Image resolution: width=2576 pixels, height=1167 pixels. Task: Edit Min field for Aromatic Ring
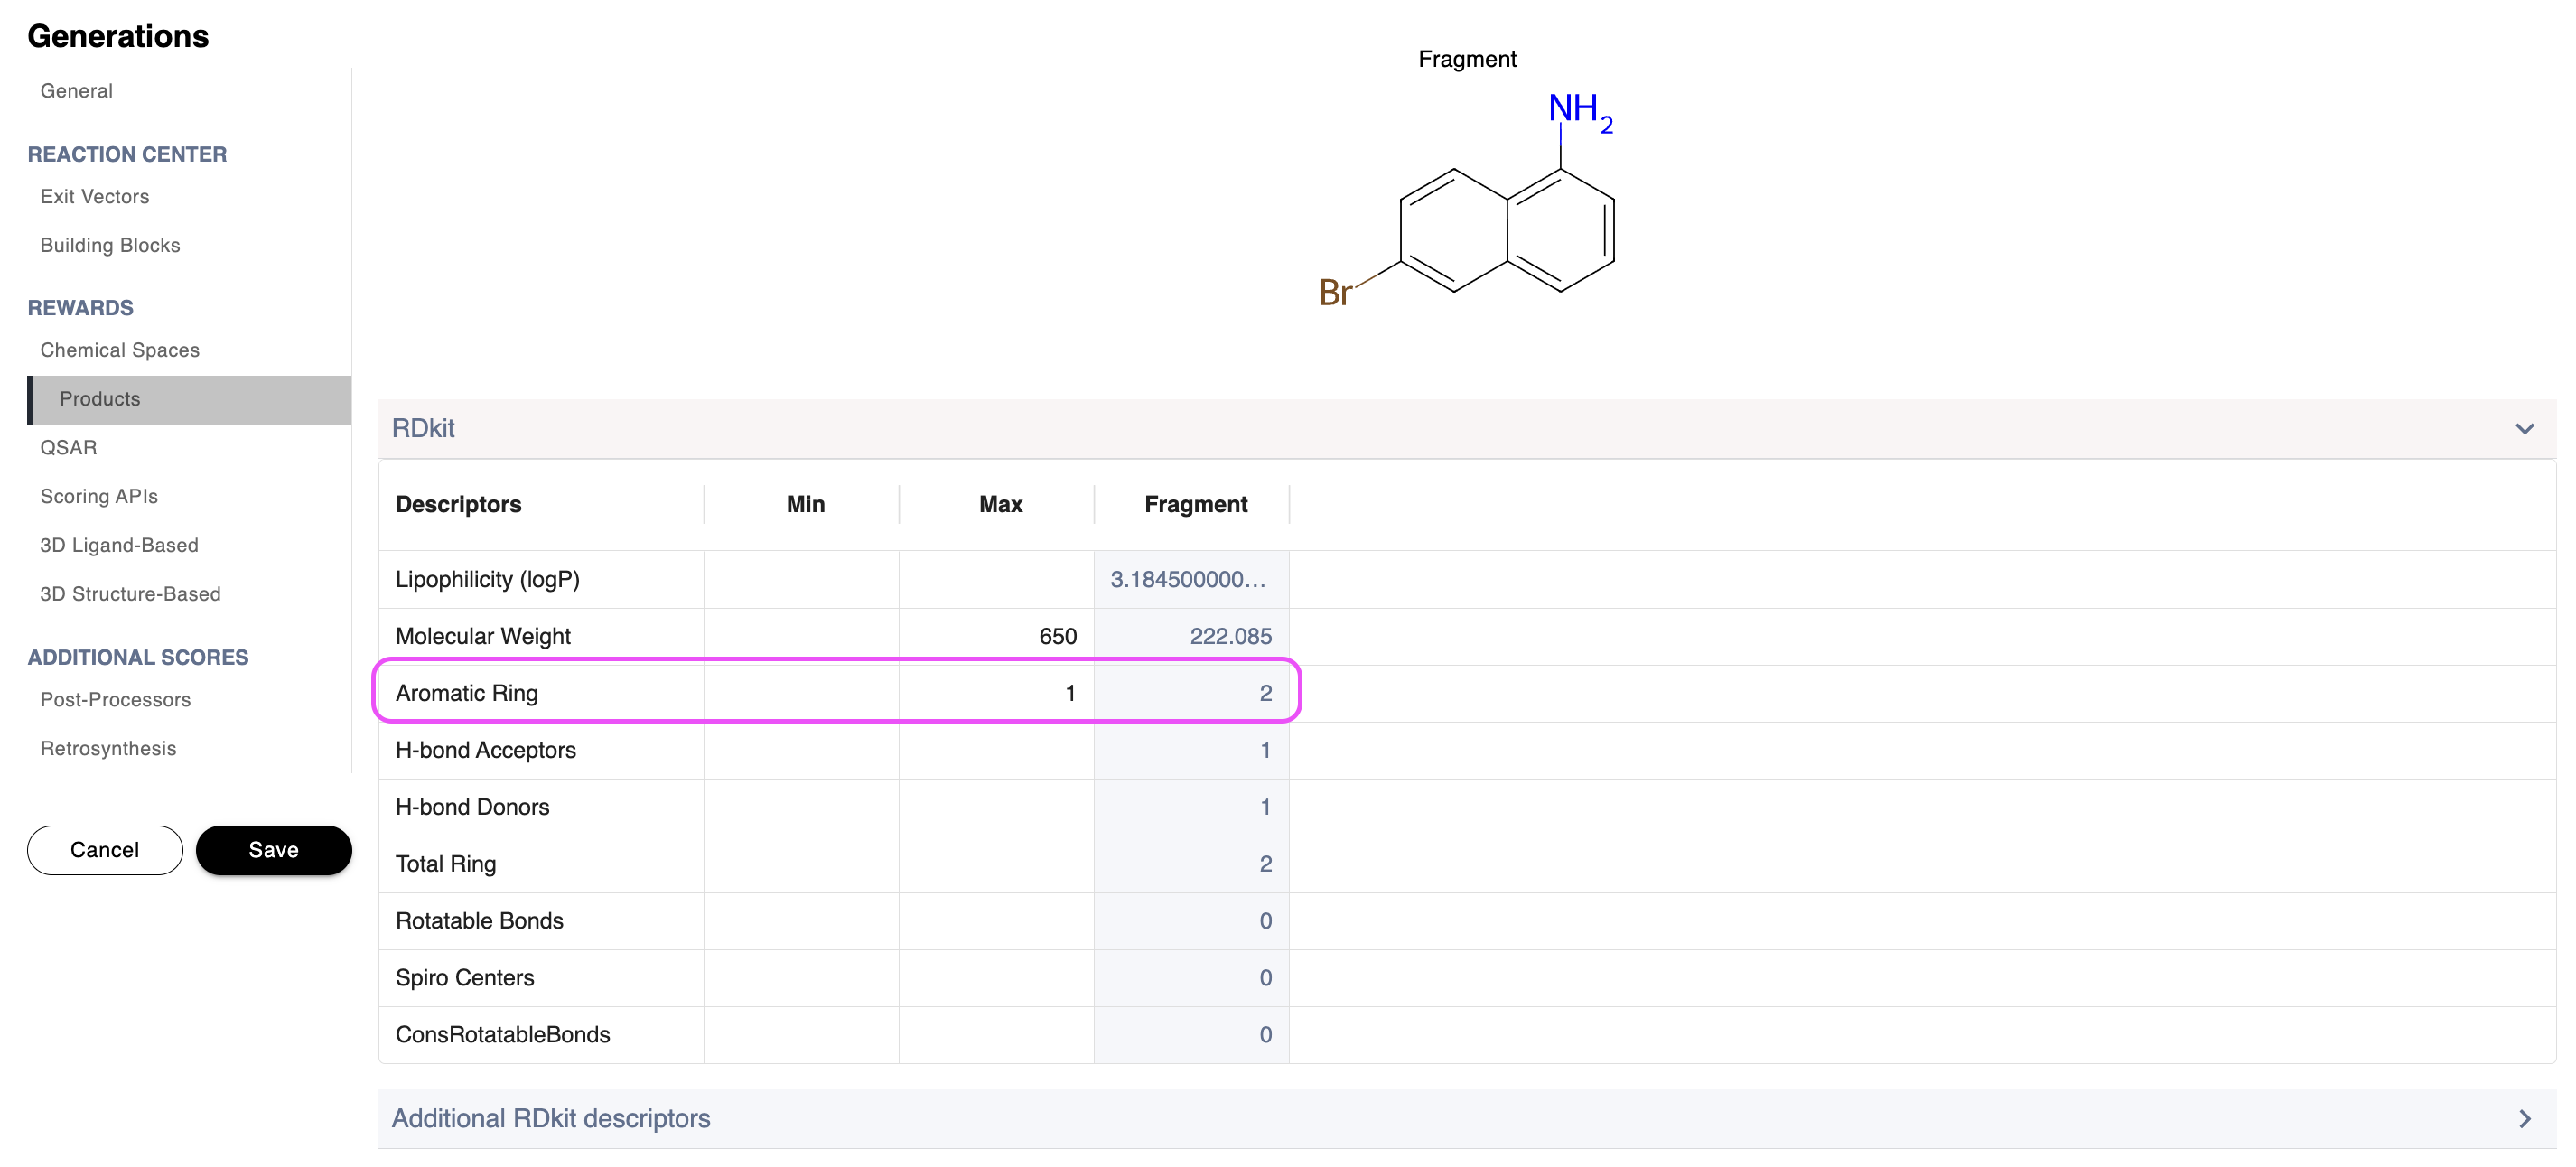point(802,694)
